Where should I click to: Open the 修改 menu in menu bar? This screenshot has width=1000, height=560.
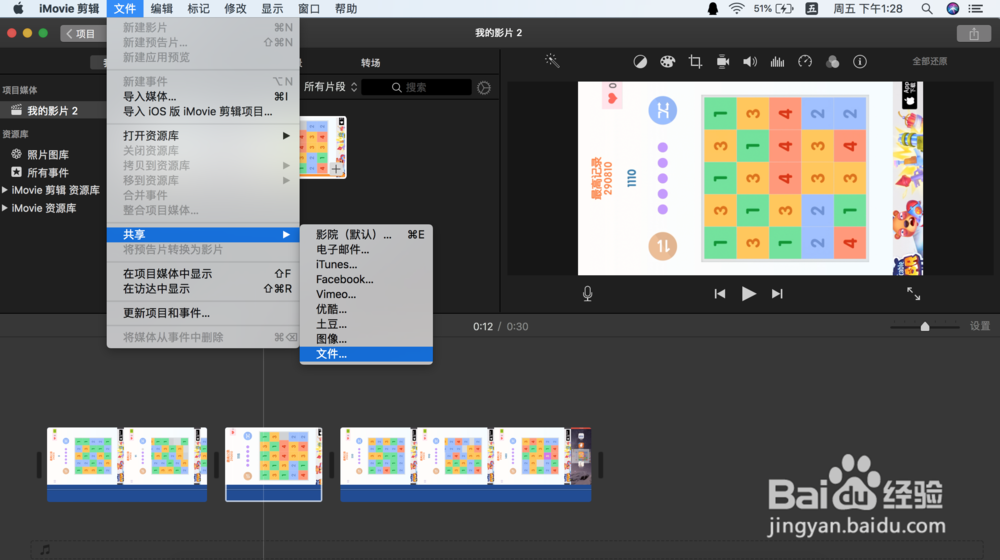click(235, 8)
